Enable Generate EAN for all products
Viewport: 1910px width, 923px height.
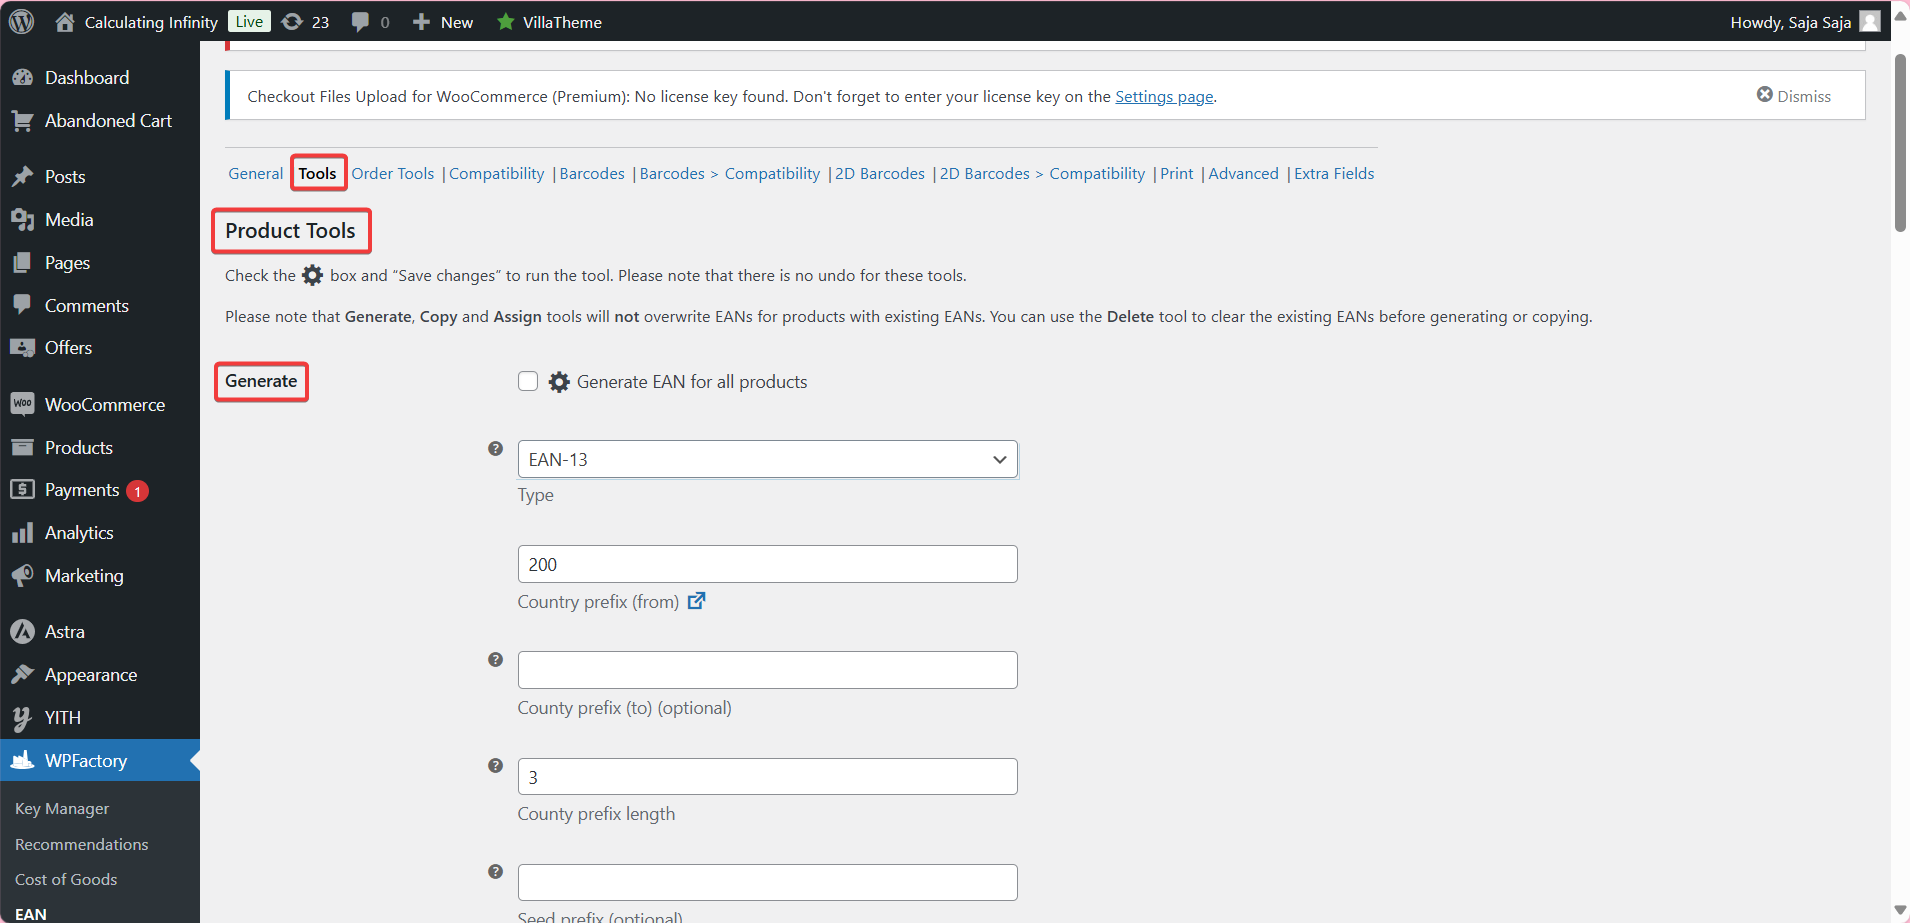[x=527, y=381]
